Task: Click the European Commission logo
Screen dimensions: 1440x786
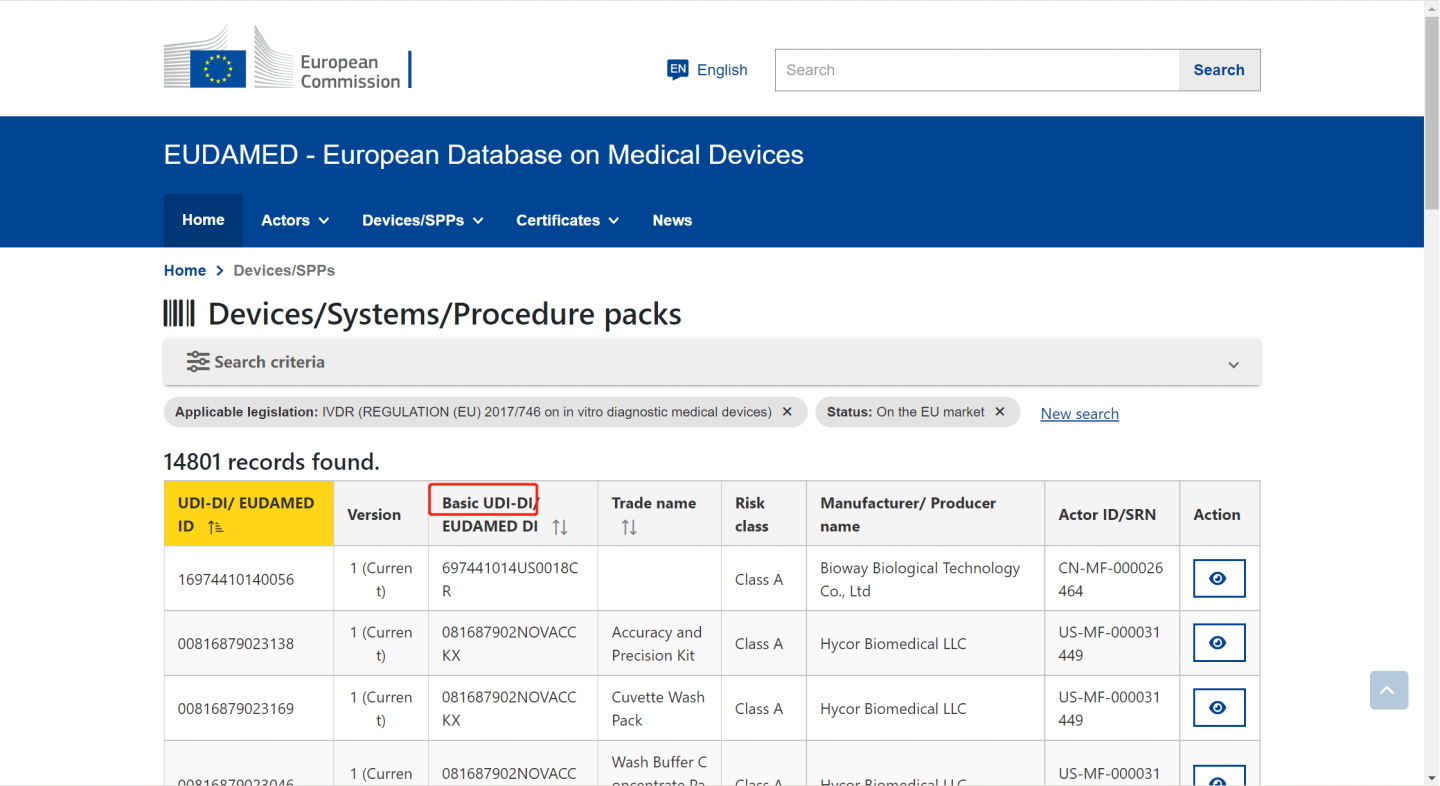Action: pos(287,58)
